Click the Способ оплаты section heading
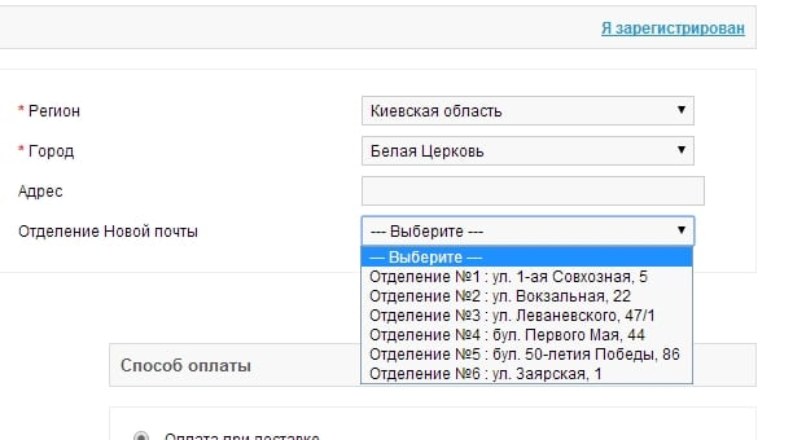 [x=186, y=365]
